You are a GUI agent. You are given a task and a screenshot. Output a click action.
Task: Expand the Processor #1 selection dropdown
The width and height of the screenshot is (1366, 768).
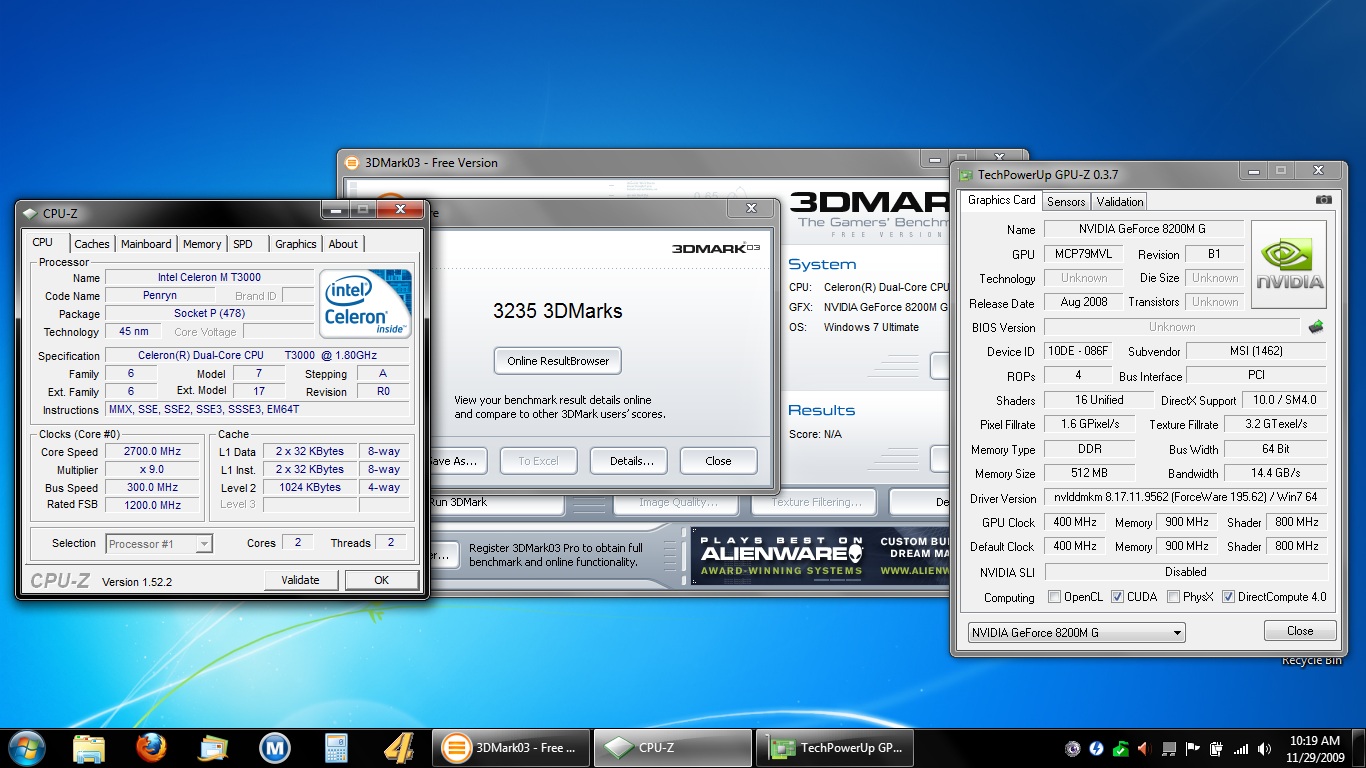(x=159, y=544)
